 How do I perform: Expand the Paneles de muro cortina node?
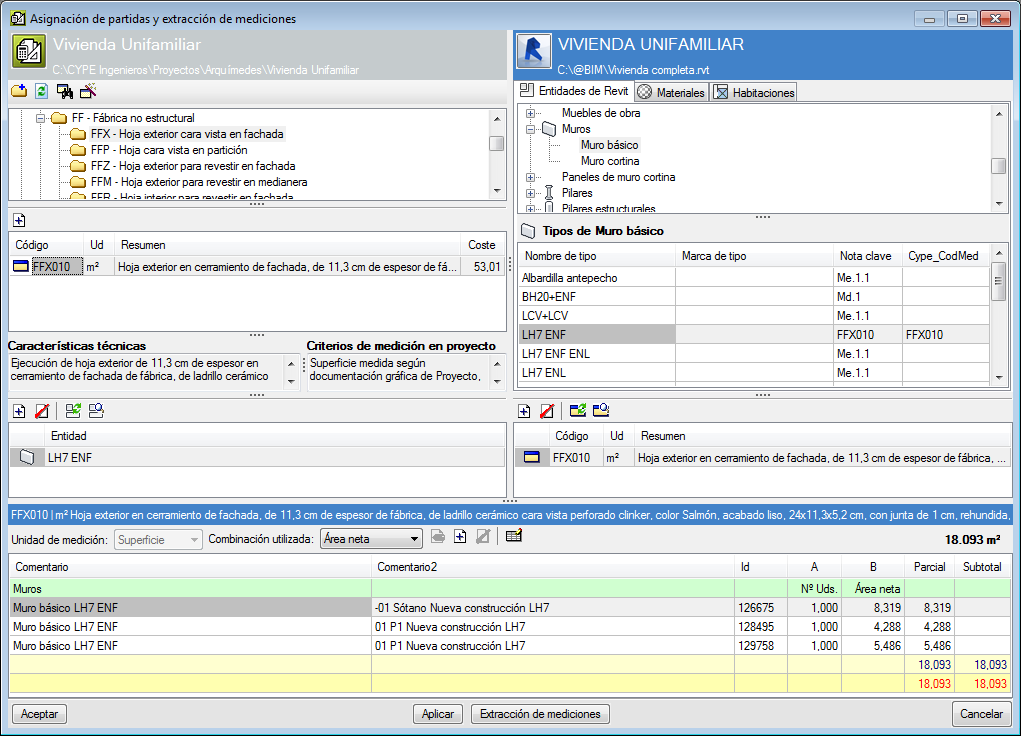point(531,177)
